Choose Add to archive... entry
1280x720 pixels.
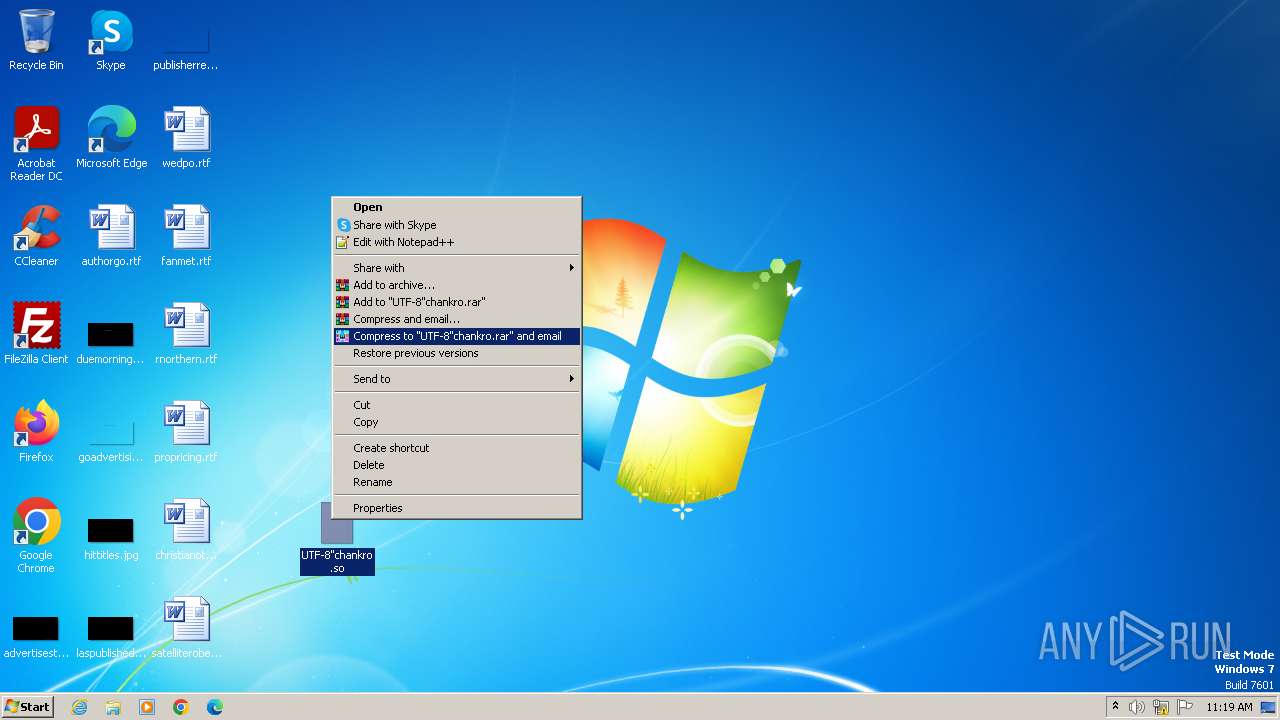[457, 285]
